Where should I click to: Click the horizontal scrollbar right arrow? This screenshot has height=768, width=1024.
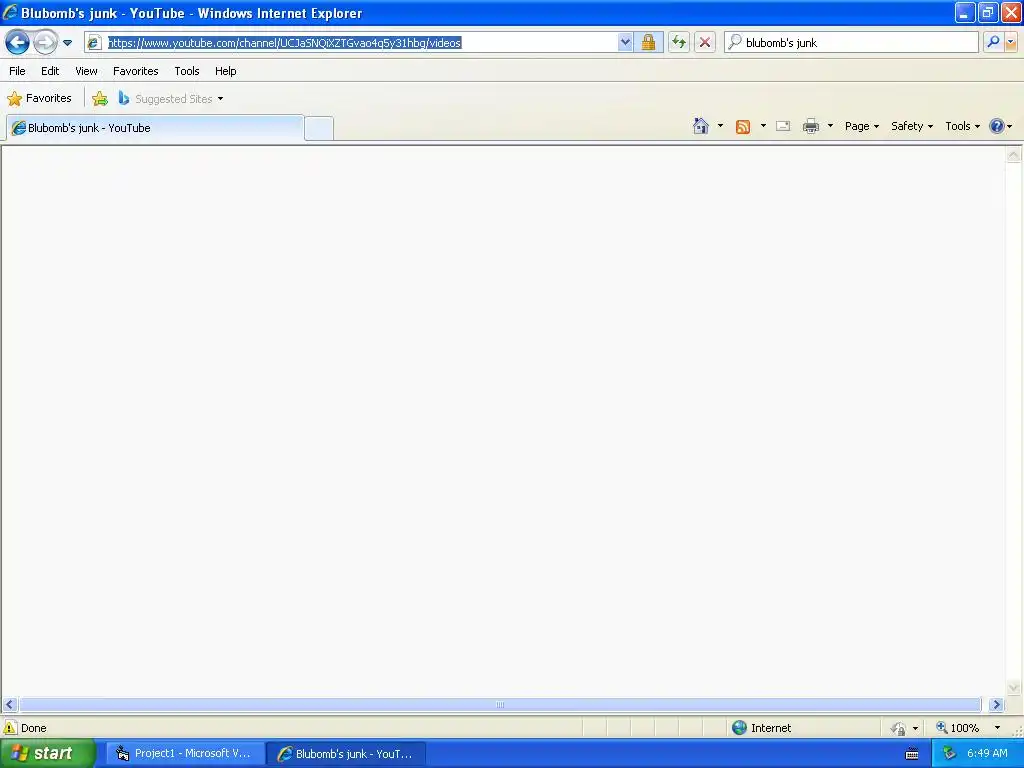pyautogui.click(x=996, y=705)
